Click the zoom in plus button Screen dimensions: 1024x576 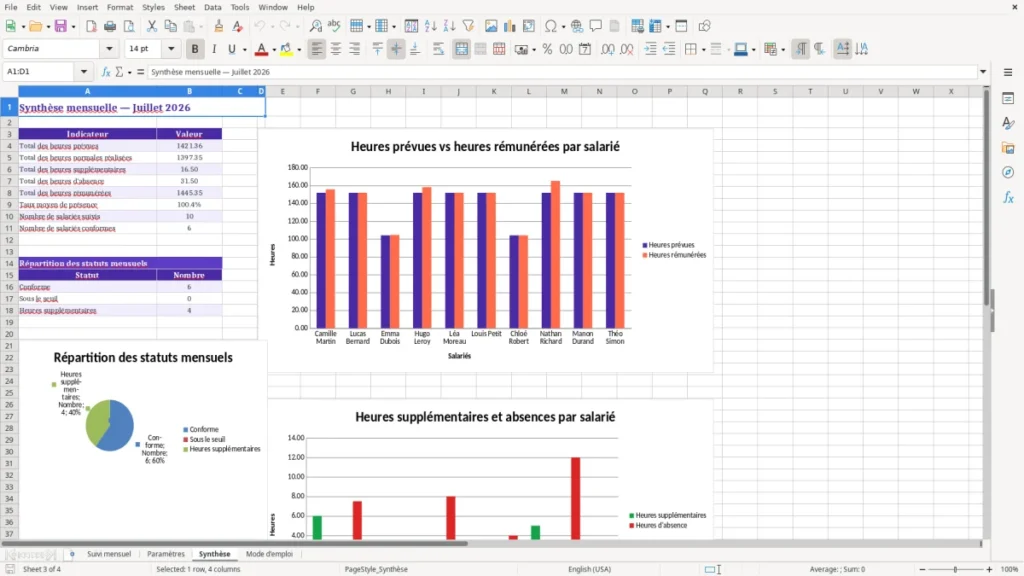click(x=989, y=569)
